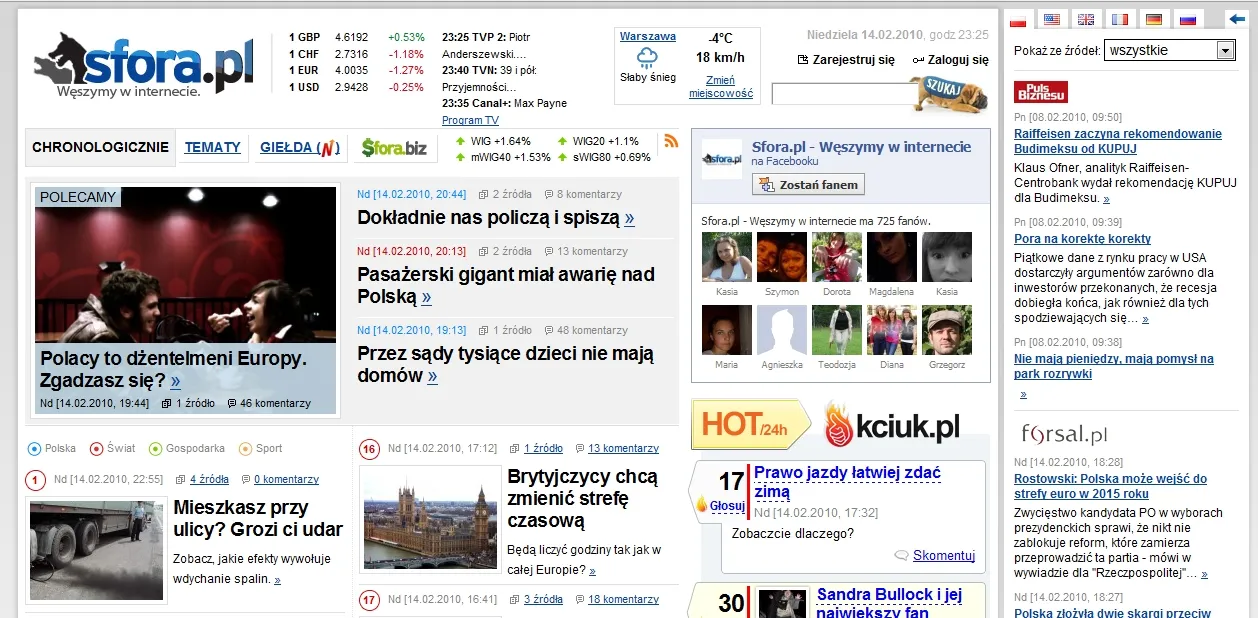Switch to the TEMATY tab
Image resolution: width=1258 pixels, height=618 pixels.
(x=213, y=147)
